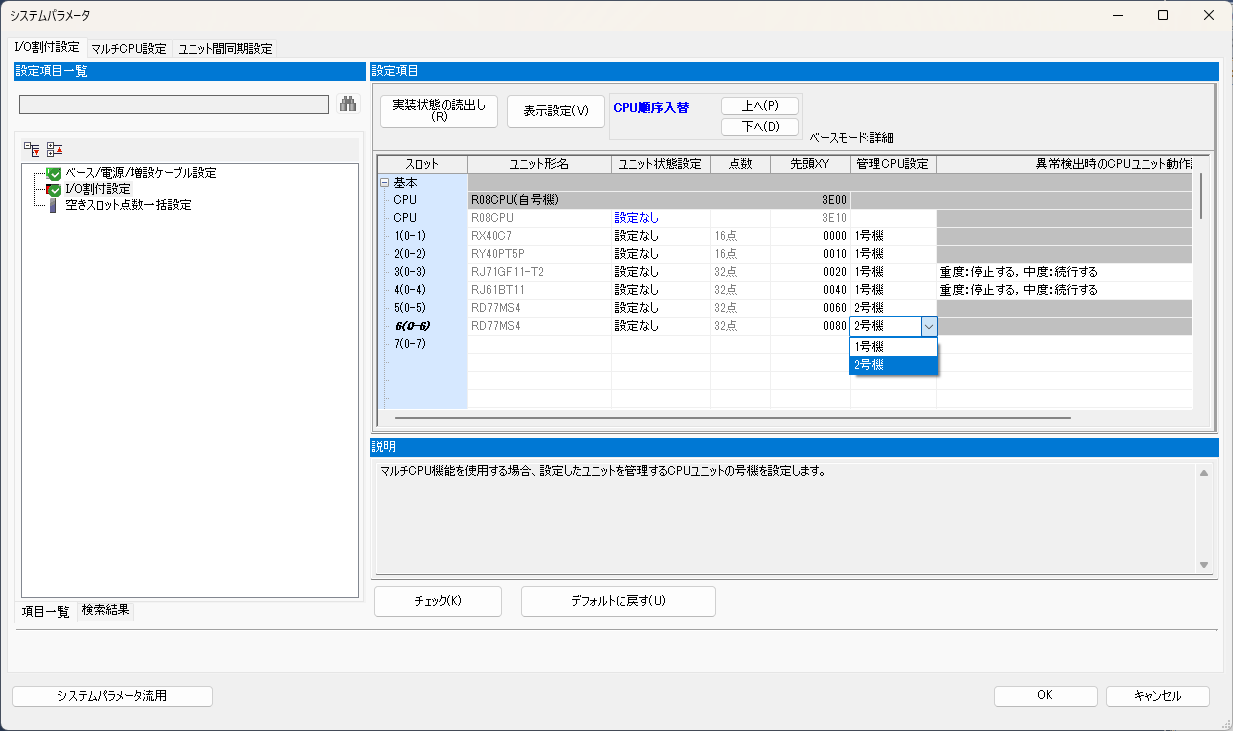
Task: Open the 管理CPU設定 dropdown arrow
Action: [x=931, y=326]
